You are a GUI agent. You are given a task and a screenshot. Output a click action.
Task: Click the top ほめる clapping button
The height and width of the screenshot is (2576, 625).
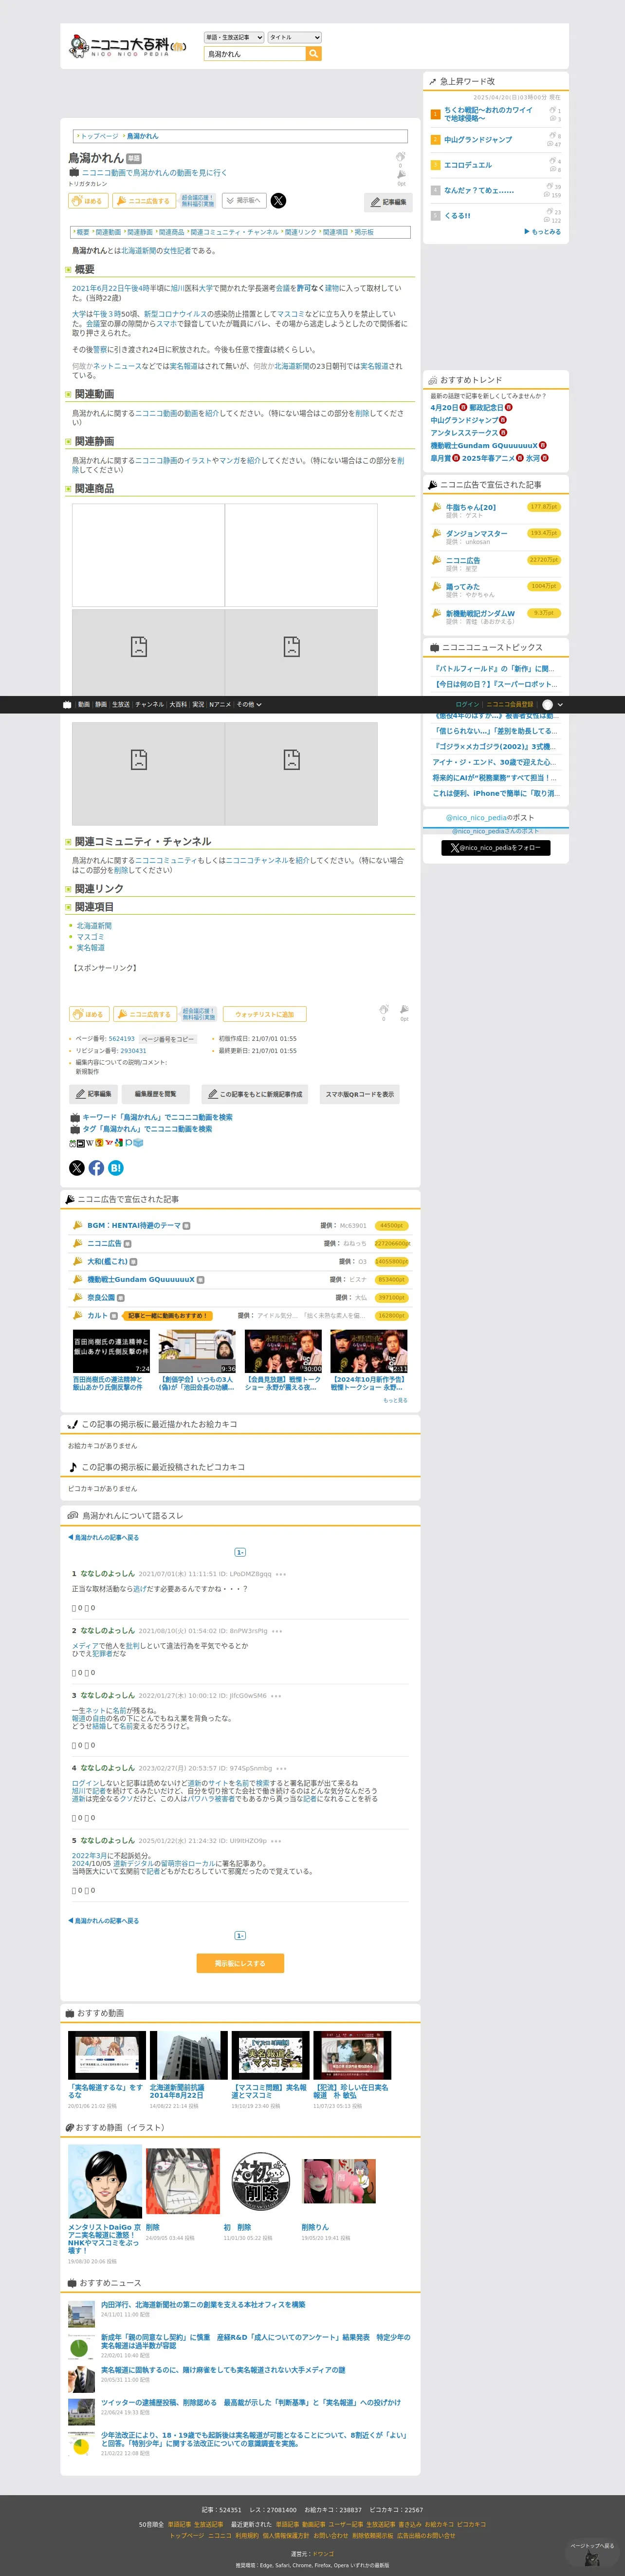click(x=88, y=201)
